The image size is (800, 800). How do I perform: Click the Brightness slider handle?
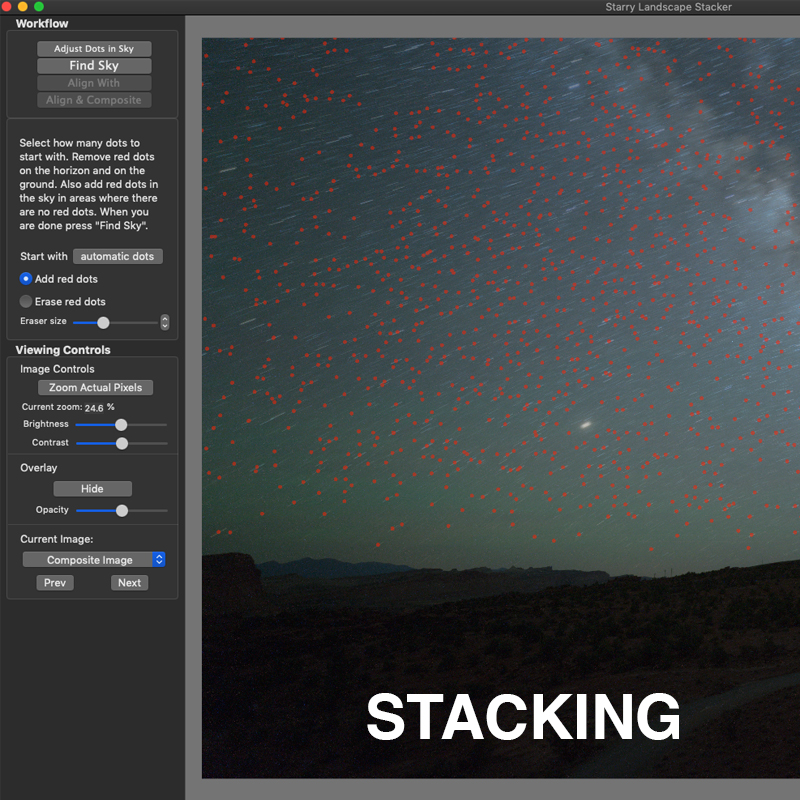(121, 424)
